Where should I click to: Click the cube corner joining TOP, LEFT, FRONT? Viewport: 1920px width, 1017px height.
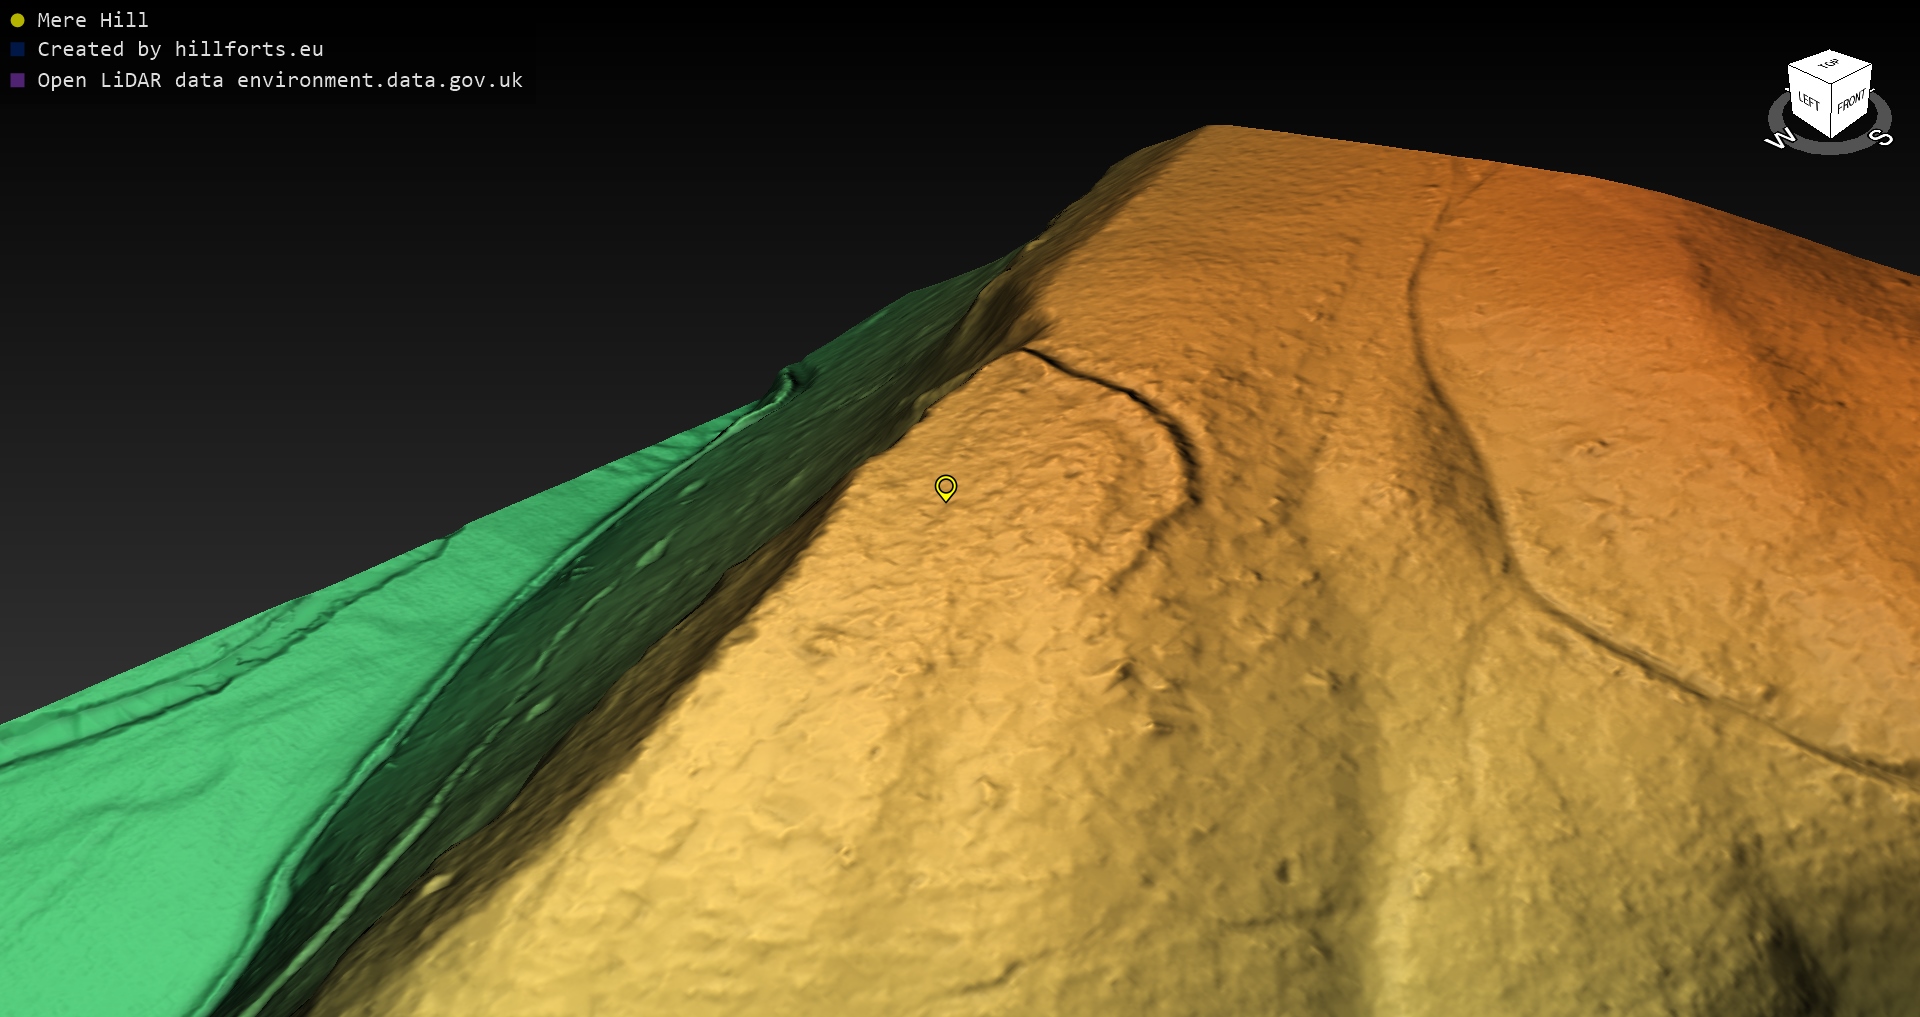1832,83
